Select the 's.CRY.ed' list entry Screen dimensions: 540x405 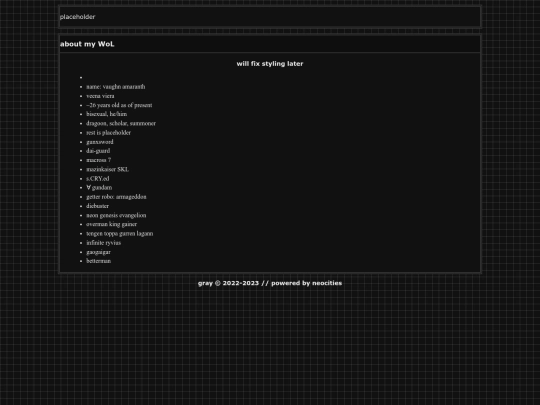(x=98, y=179)
